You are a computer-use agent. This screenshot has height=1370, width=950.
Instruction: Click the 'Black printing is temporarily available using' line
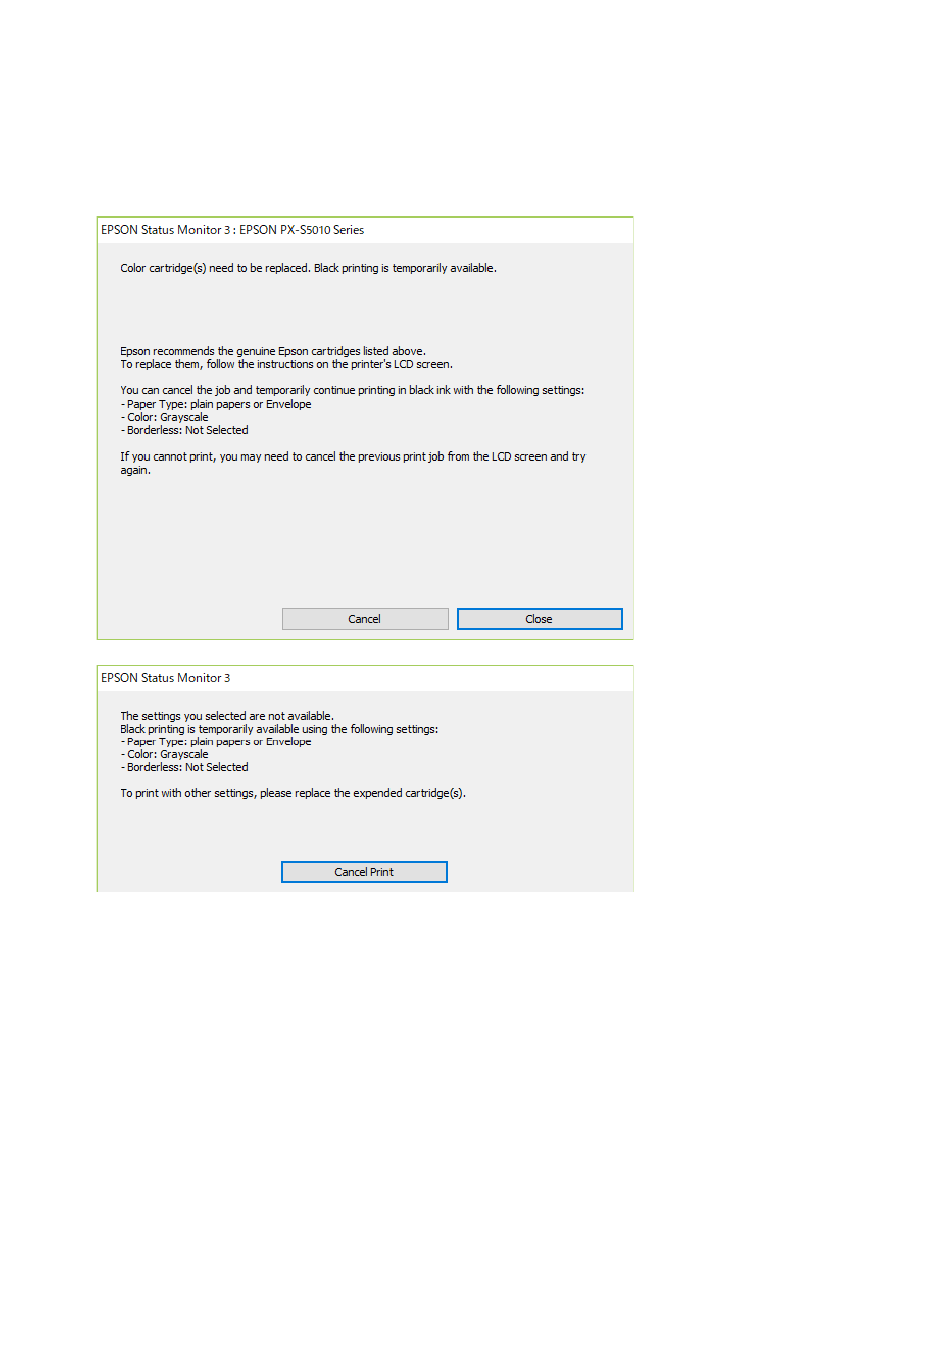(x=279, y=729)
